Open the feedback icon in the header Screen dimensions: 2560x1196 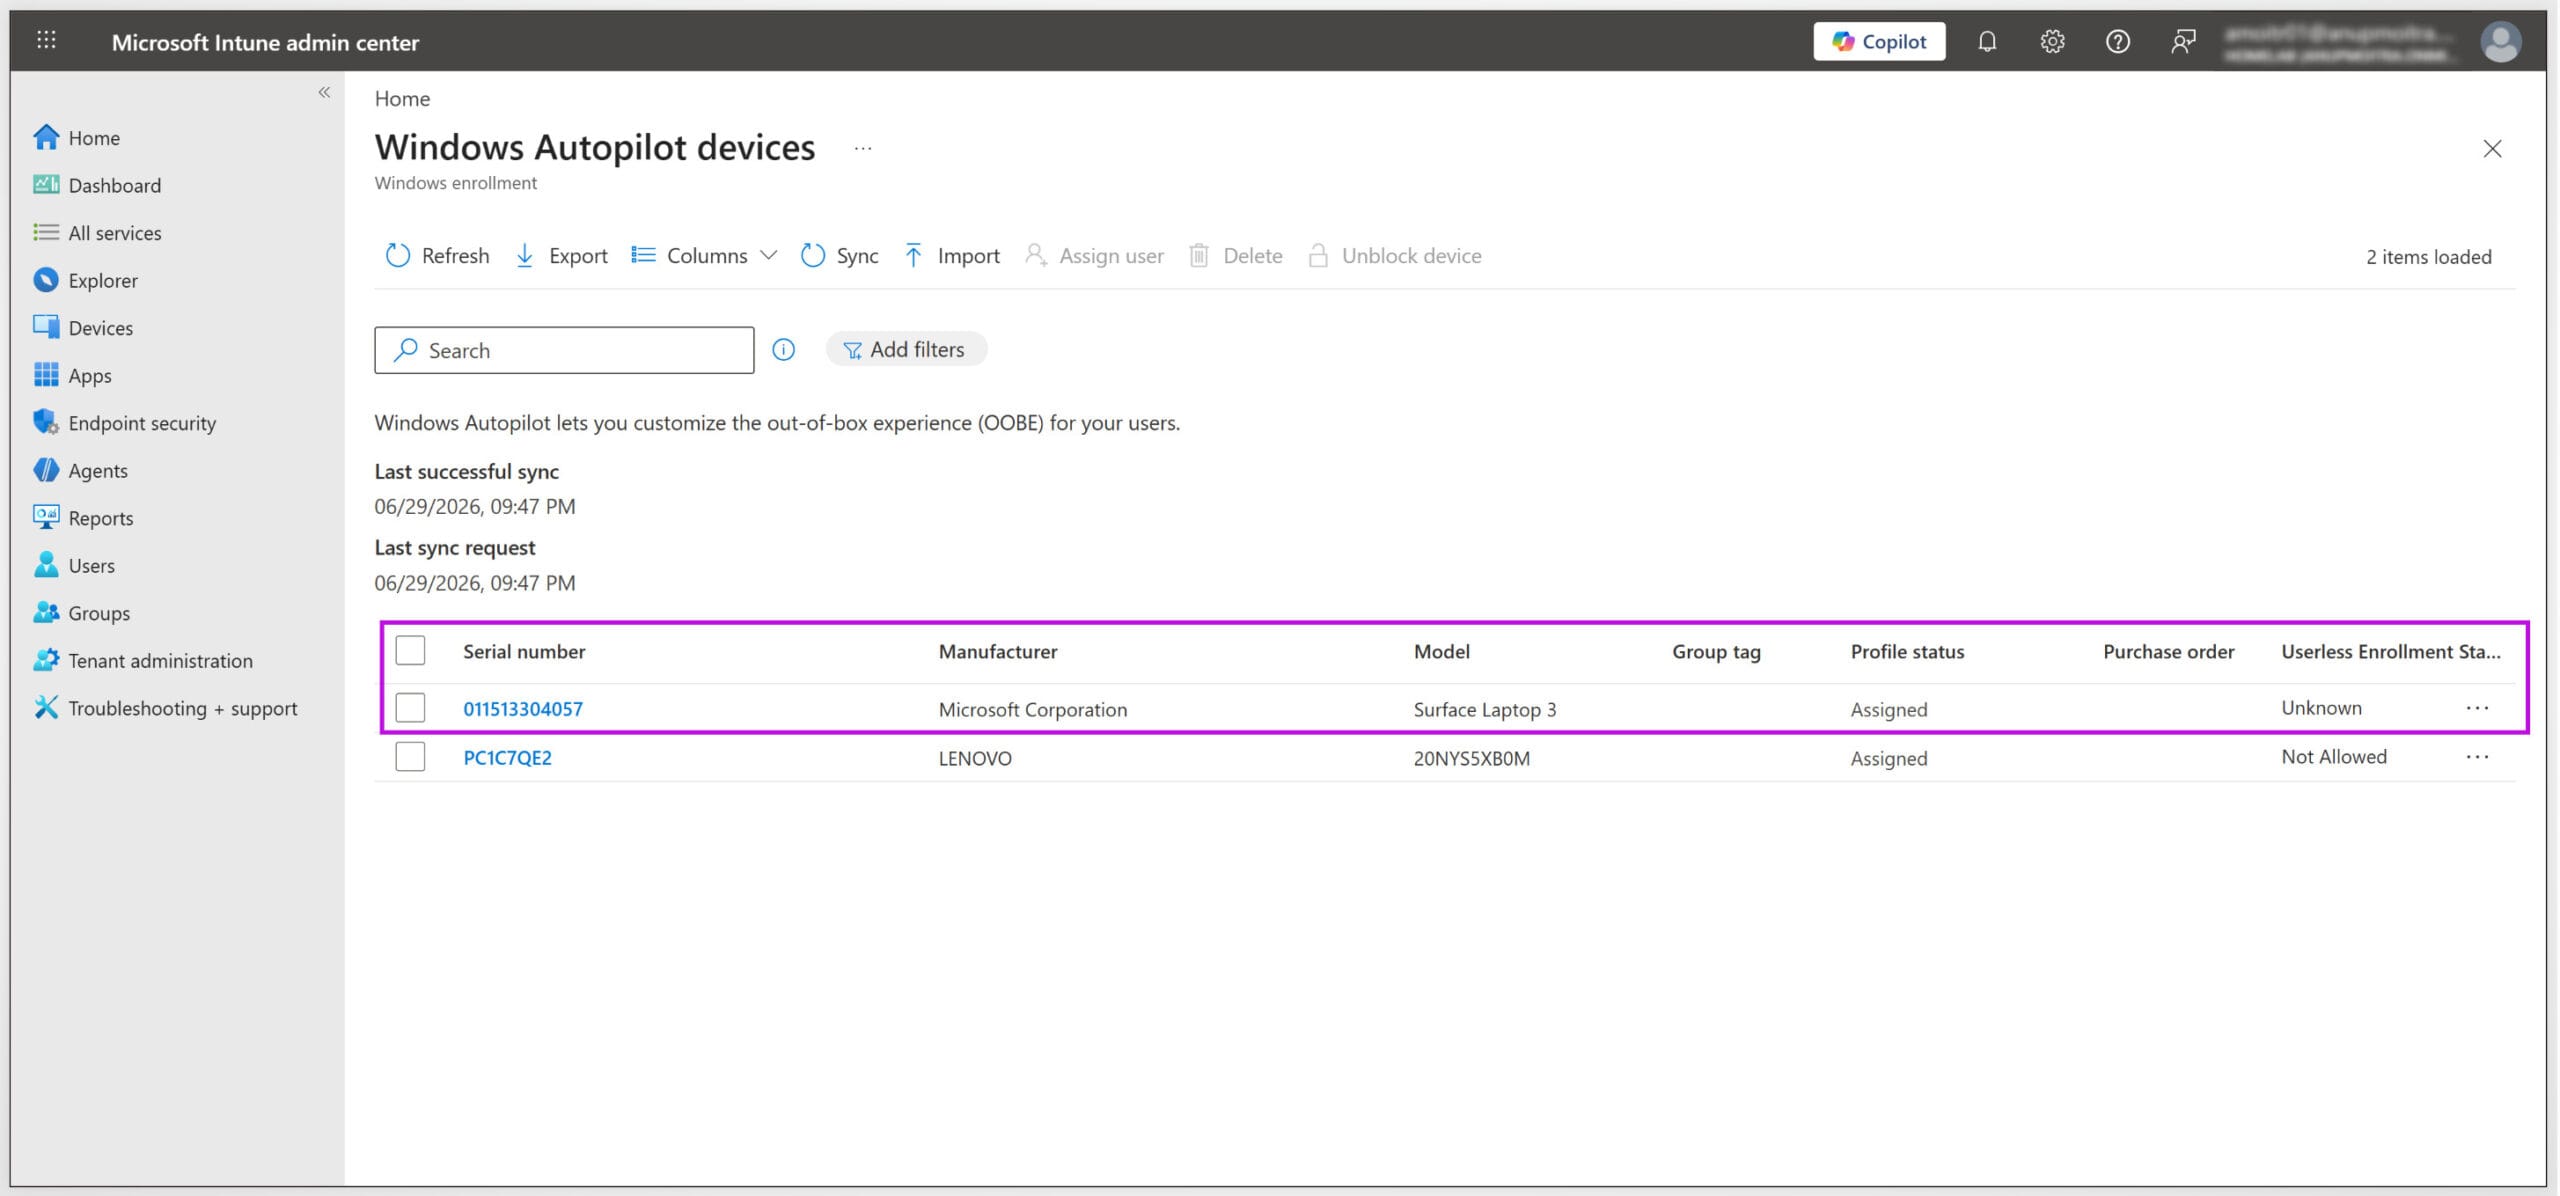[2183, 41]
